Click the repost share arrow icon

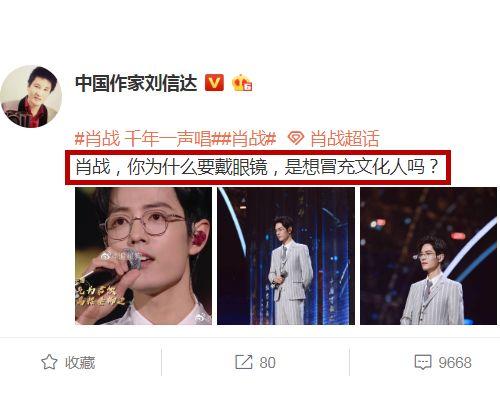point(244,362)
